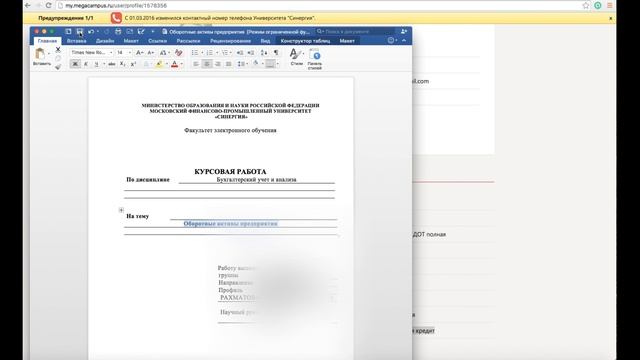Viewport: 640px width, 360px height.
Task: Toggle Underline formatting
Action: click(x=96, y=64)
